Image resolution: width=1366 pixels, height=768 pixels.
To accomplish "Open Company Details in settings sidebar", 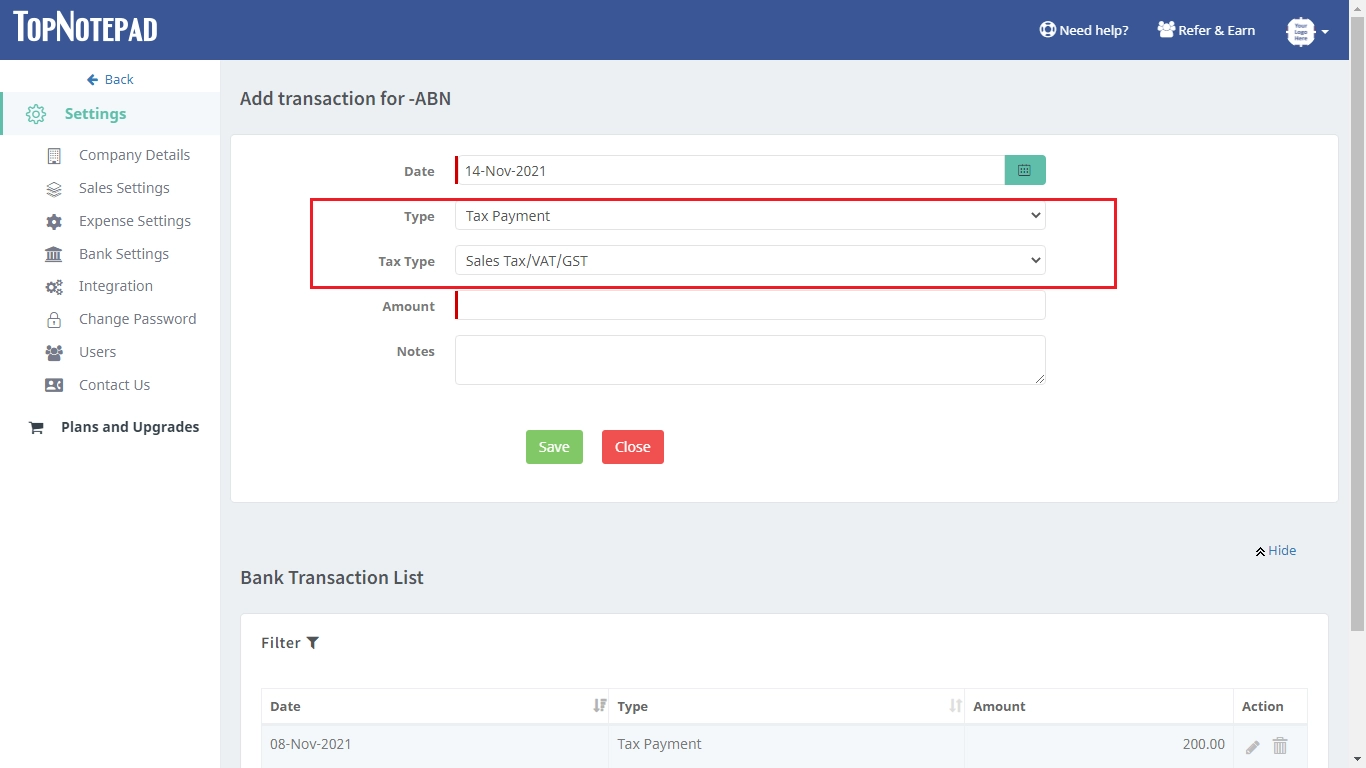I will (134, 155).
